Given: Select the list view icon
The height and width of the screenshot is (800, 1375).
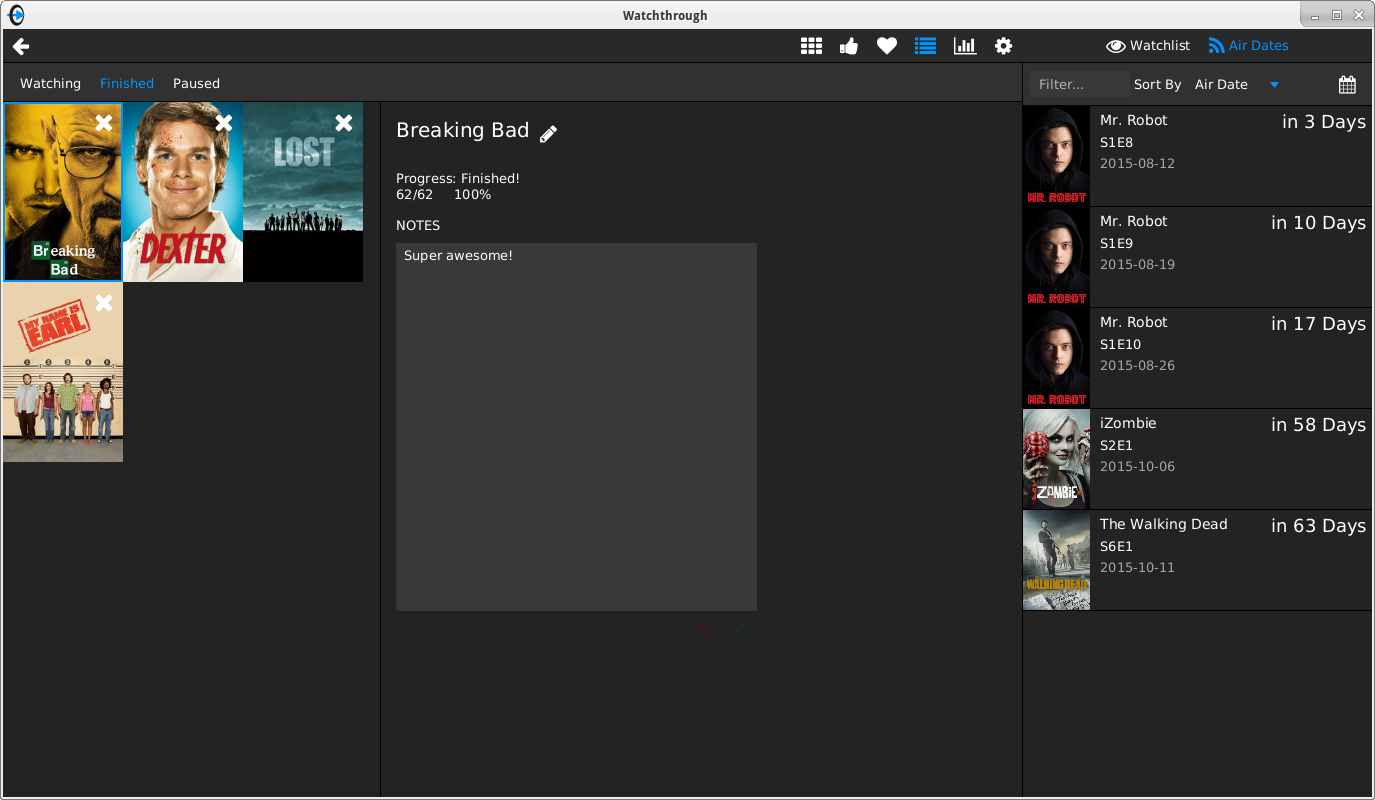Looking at the screenshot, I should tap(925, 46).
